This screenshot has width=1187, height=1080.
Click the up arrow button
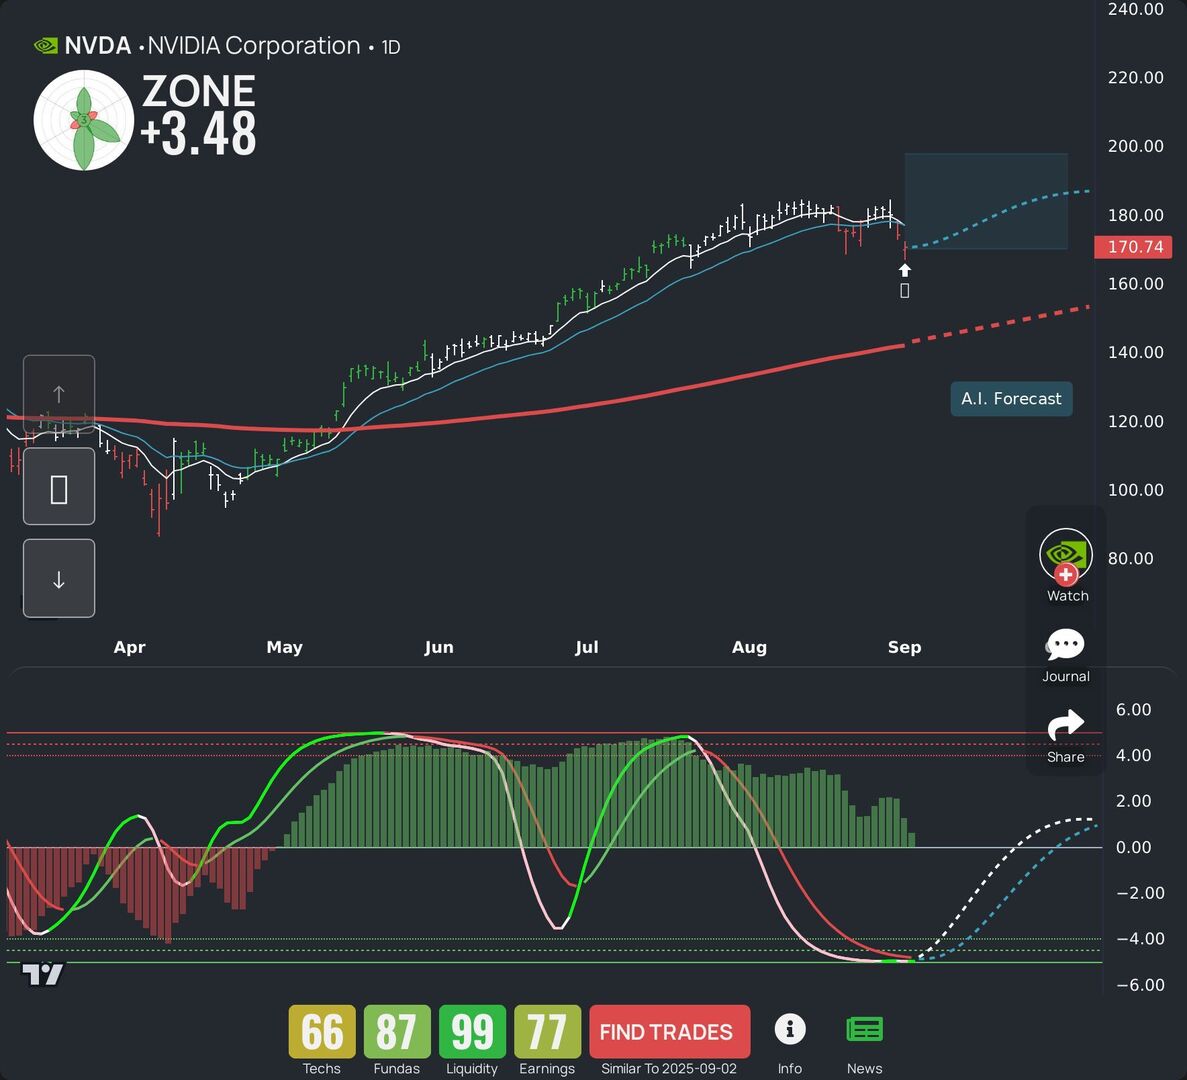[x=59, y=394]
